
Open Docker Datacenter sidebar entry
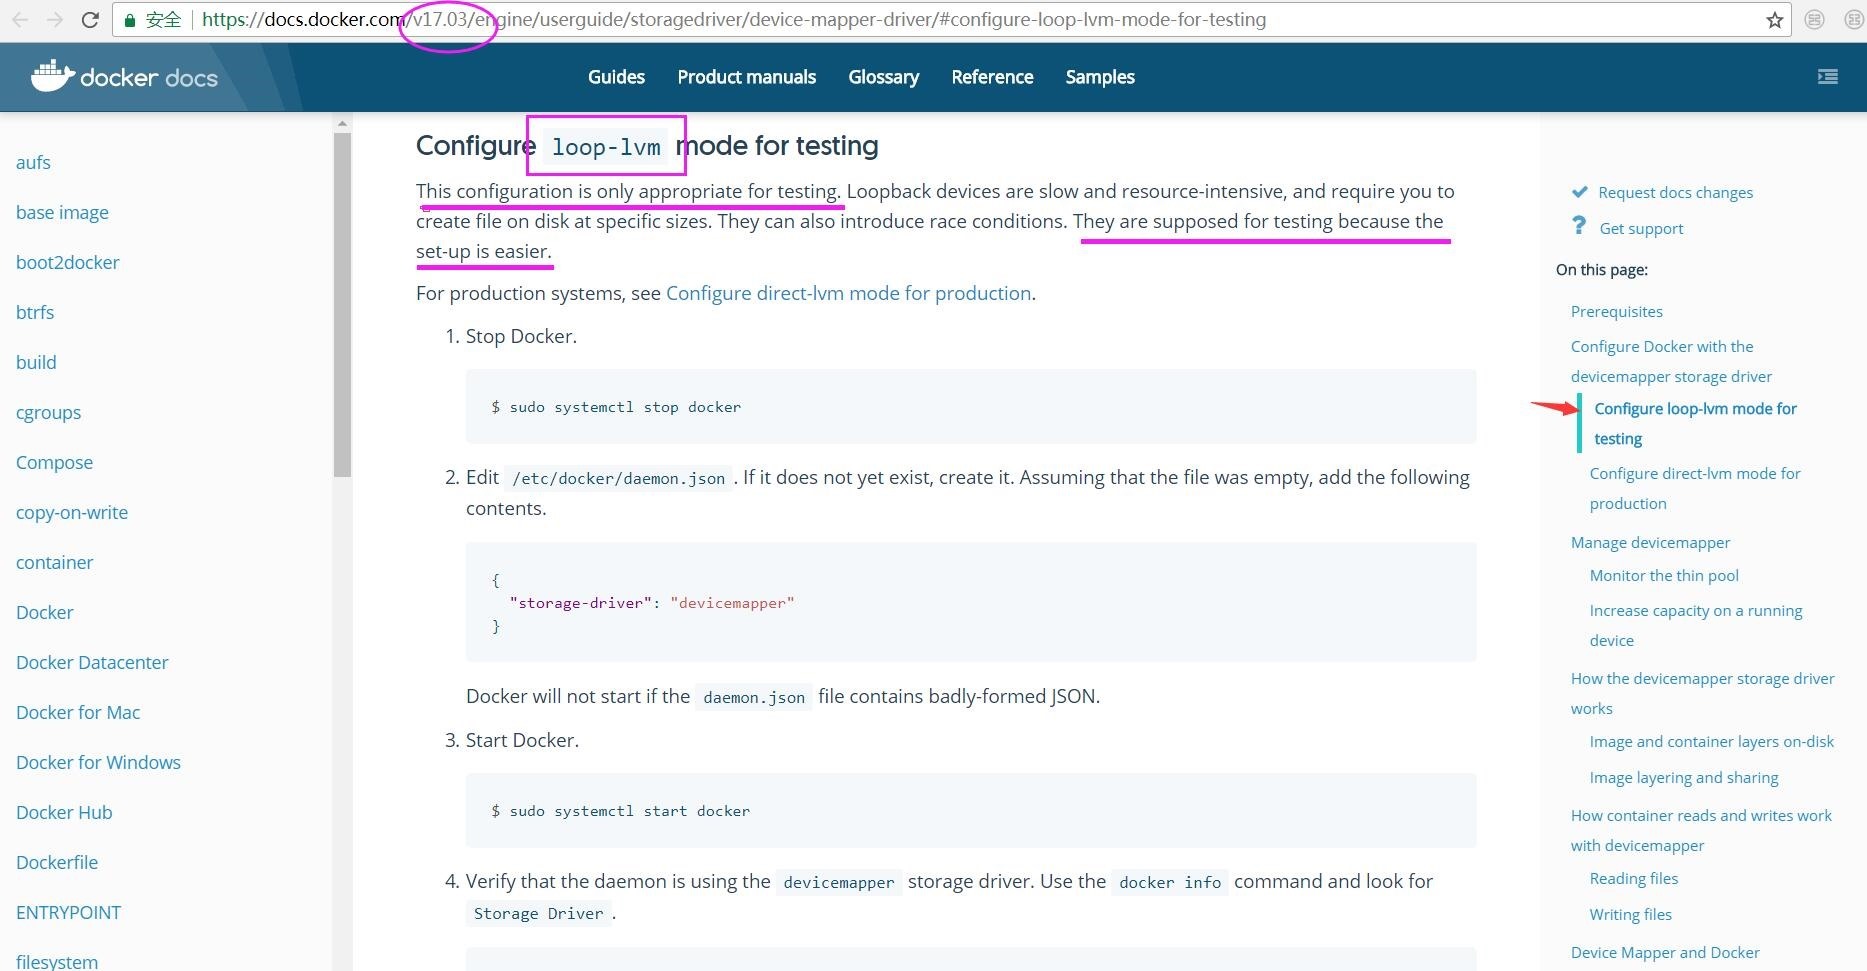92,662
